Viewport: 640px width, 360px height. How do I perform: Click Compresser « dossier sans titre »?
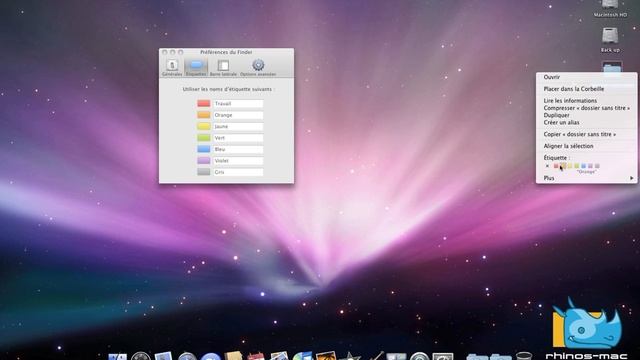point(586,108)
